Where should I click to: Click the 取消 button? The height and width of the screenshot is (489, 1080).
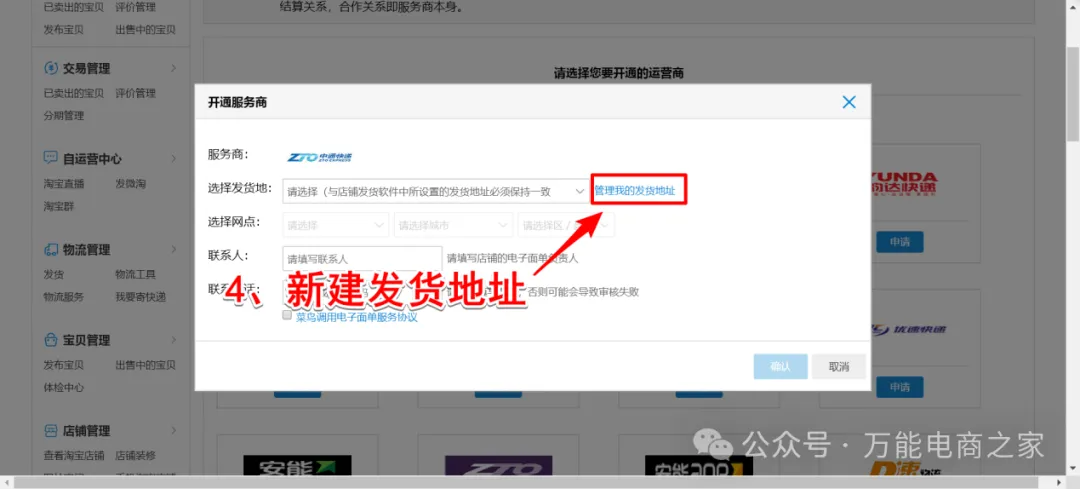click(x=838, y=367)
